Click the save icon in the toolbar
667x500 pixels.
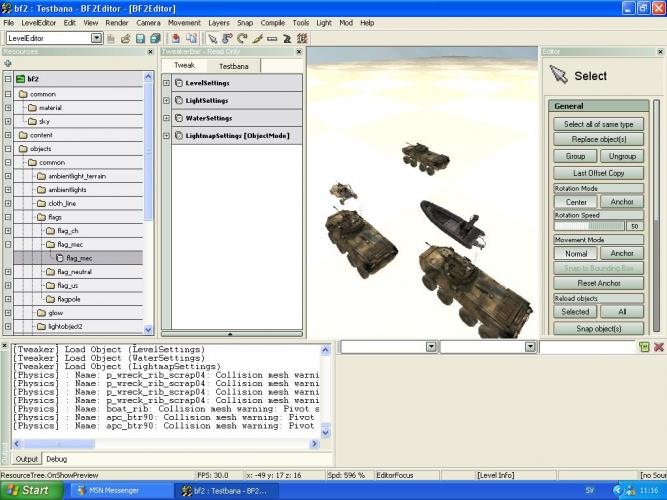pyautogui.click(x=140, y=38)
